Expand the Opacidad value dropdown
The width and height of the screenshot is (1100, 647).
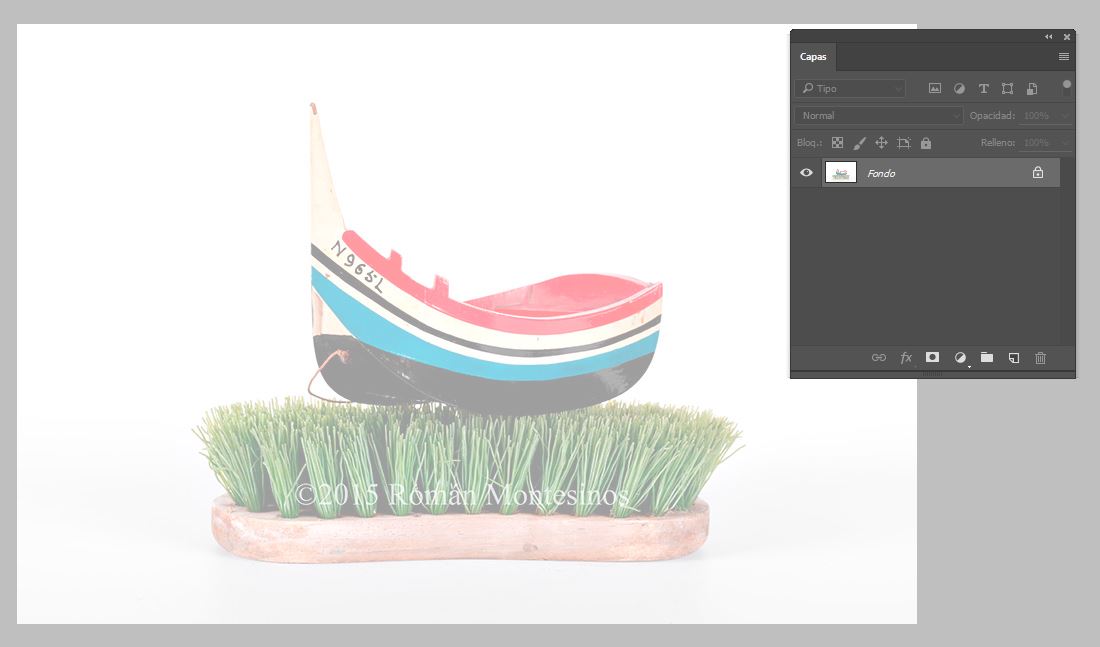tap(1065, 116)
